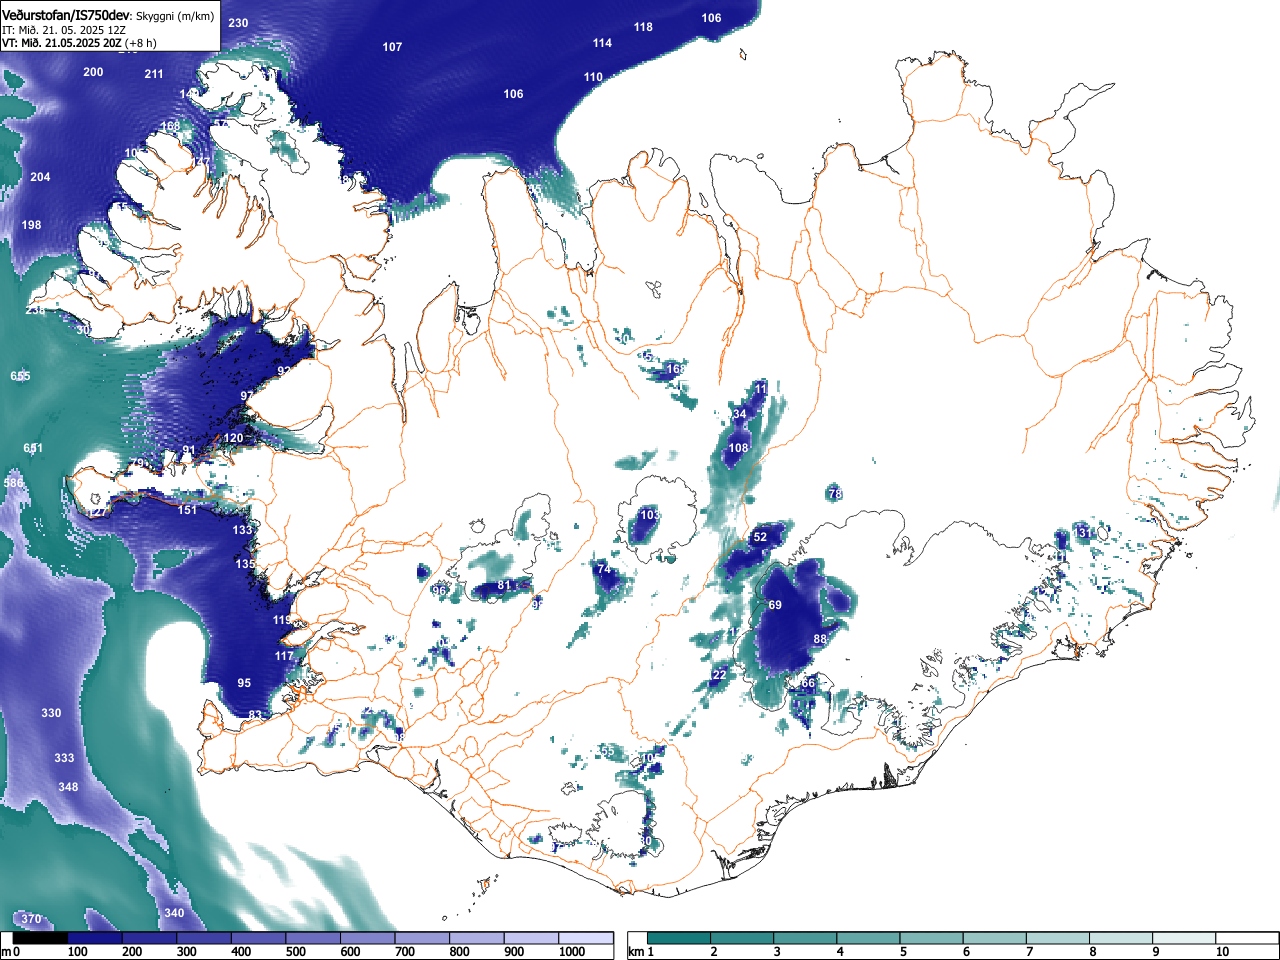Click the 'Skyggni (m/km)' parameter label

174,16
